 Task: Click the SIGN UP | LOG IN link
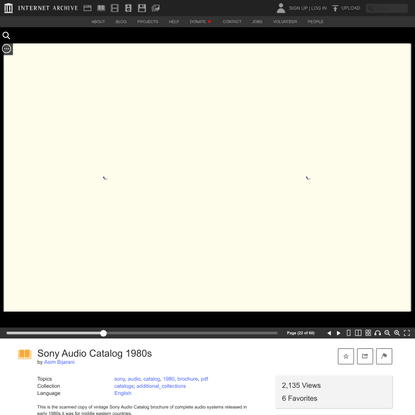(x=308, y=8)
